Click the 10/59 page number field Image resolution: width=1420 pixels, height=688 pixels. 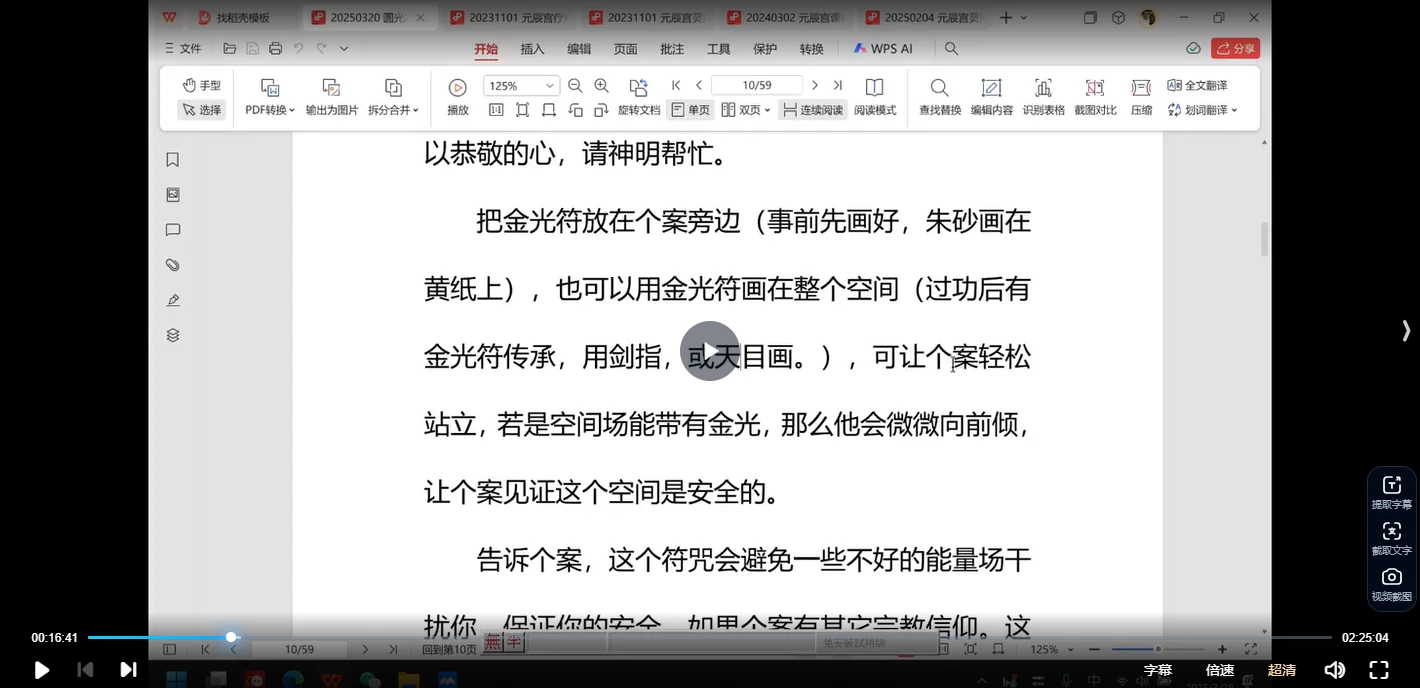pyautogui.click(x=757, y=86)
